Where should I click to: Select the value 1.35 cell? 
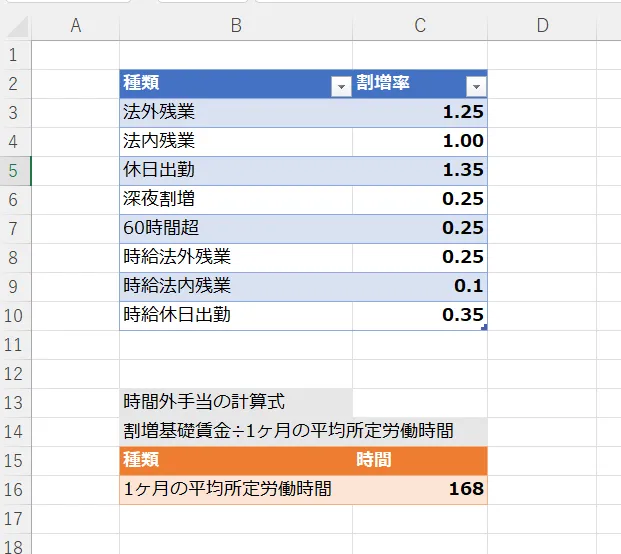420,170
